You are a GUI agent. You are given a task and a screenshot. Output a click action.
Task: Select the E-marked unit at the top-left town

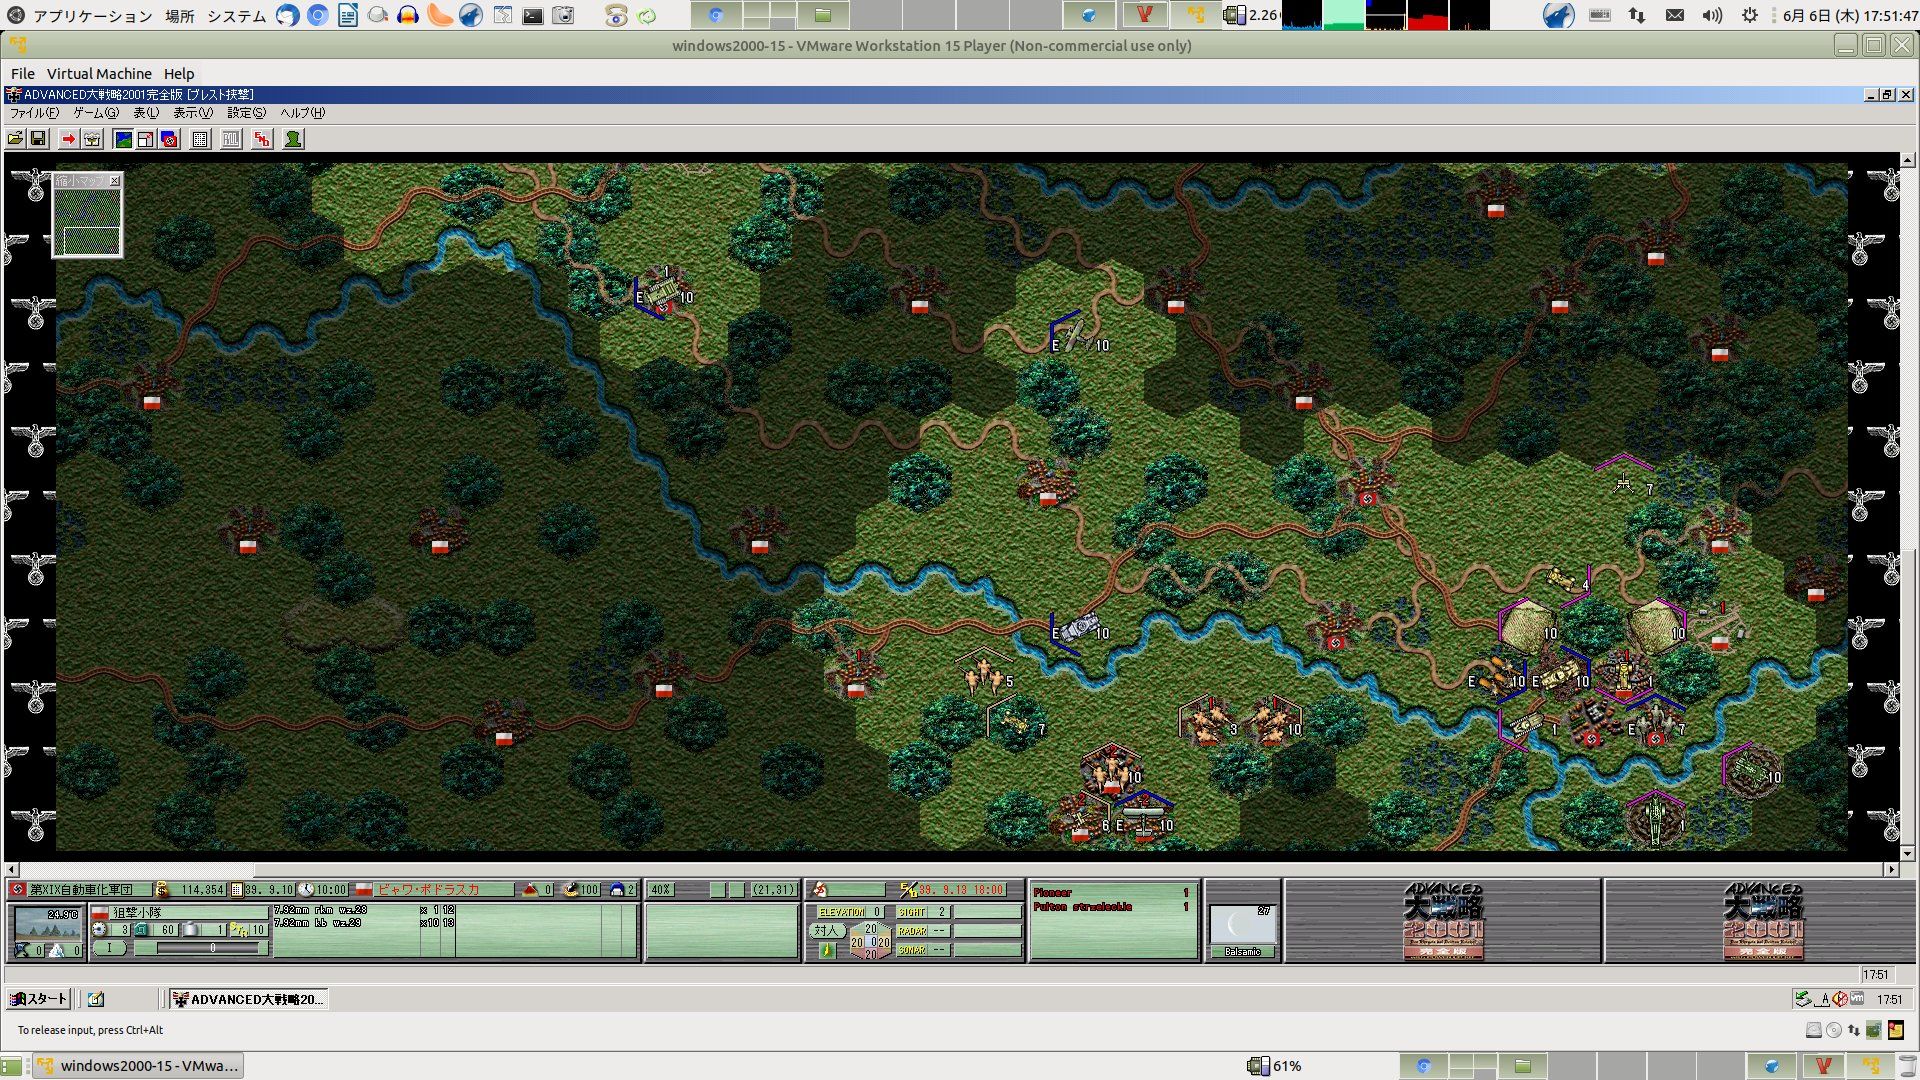tap(663, 294)
